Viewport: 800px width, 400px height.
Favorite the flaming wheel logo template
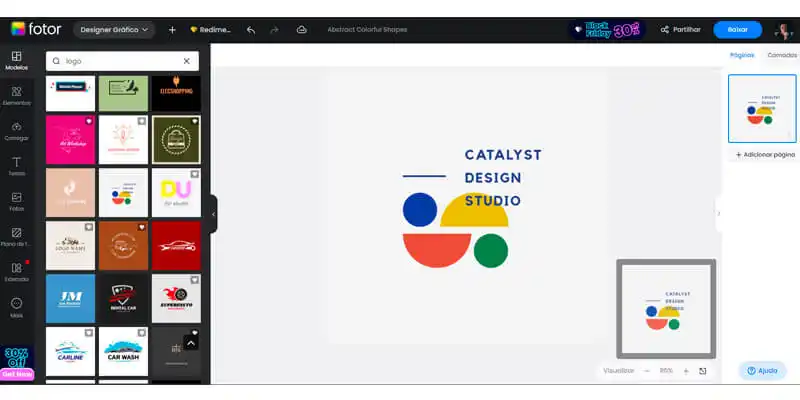(x=194, y=280)
